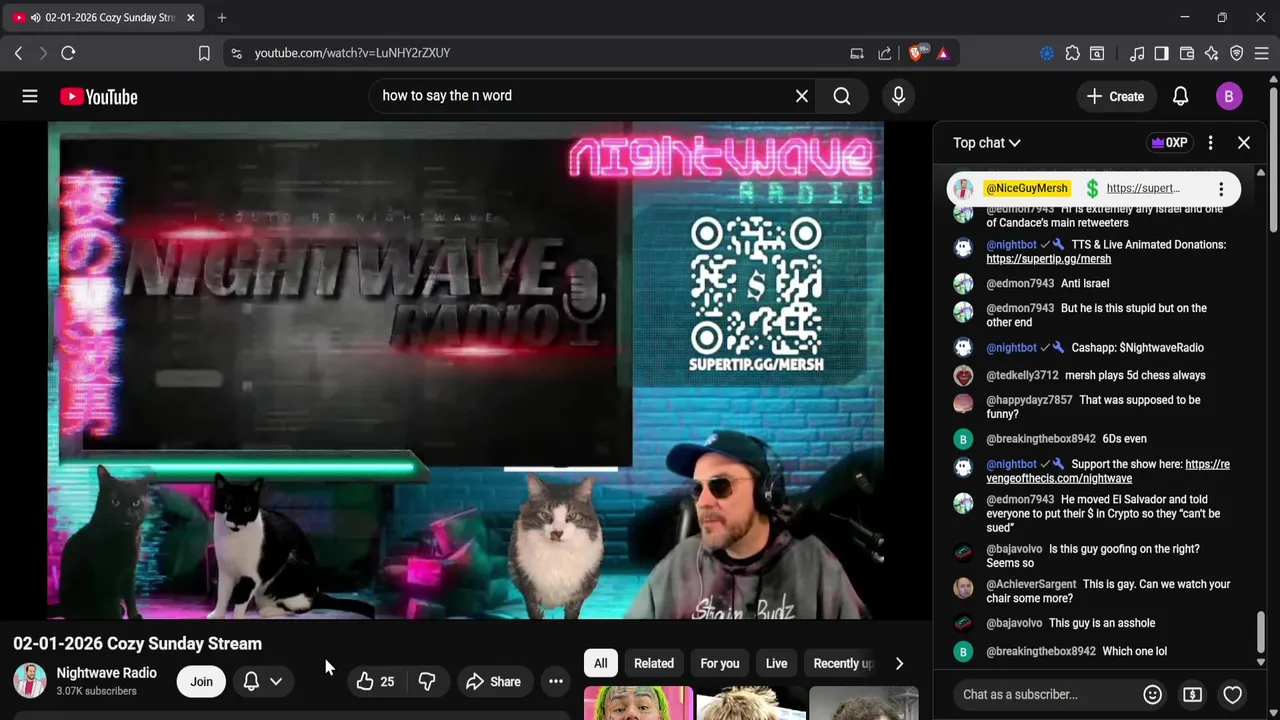Open more actions ellipsis under video
This screenshot has width=1280, height=720.
(x=556, y=682)
